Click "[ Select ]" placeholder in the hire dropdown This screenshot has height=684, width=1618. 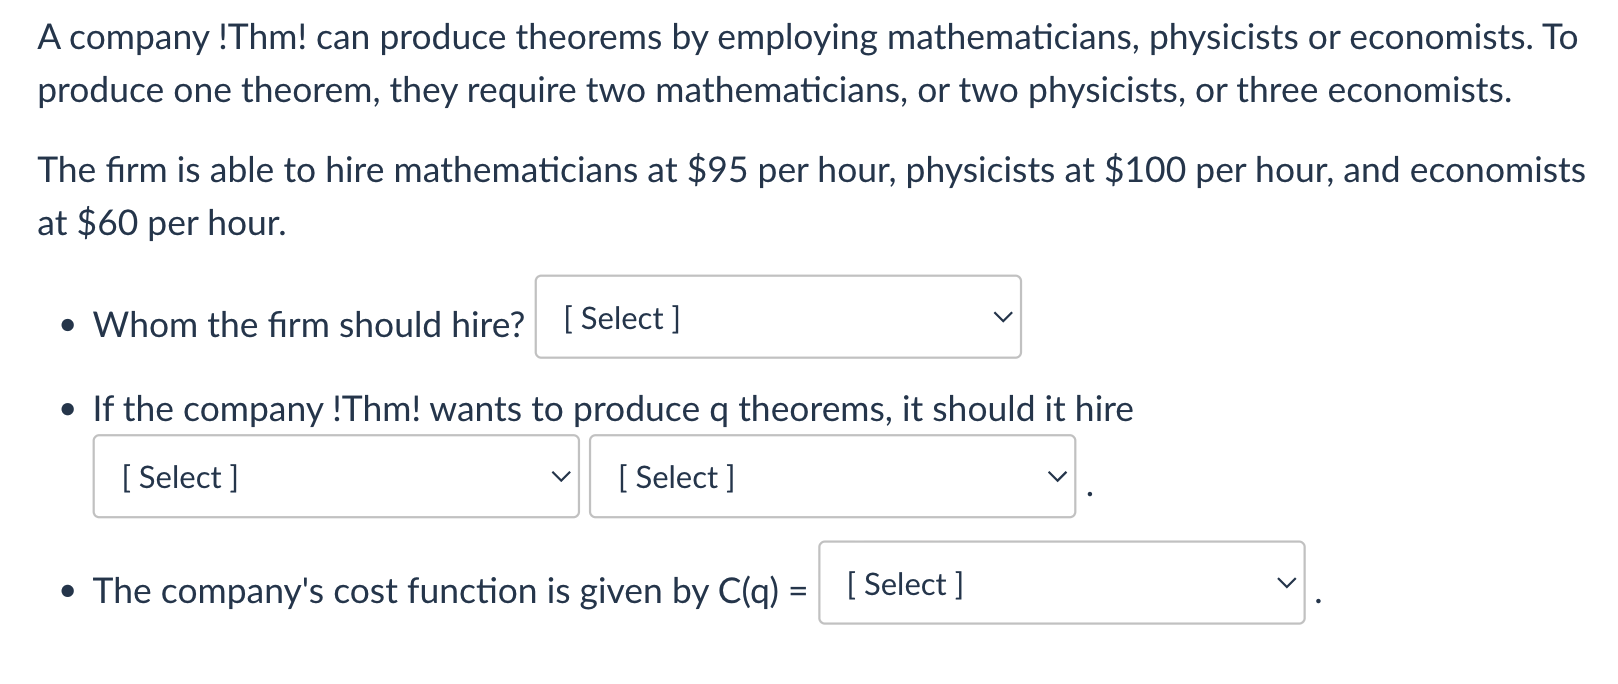point(622,319)
